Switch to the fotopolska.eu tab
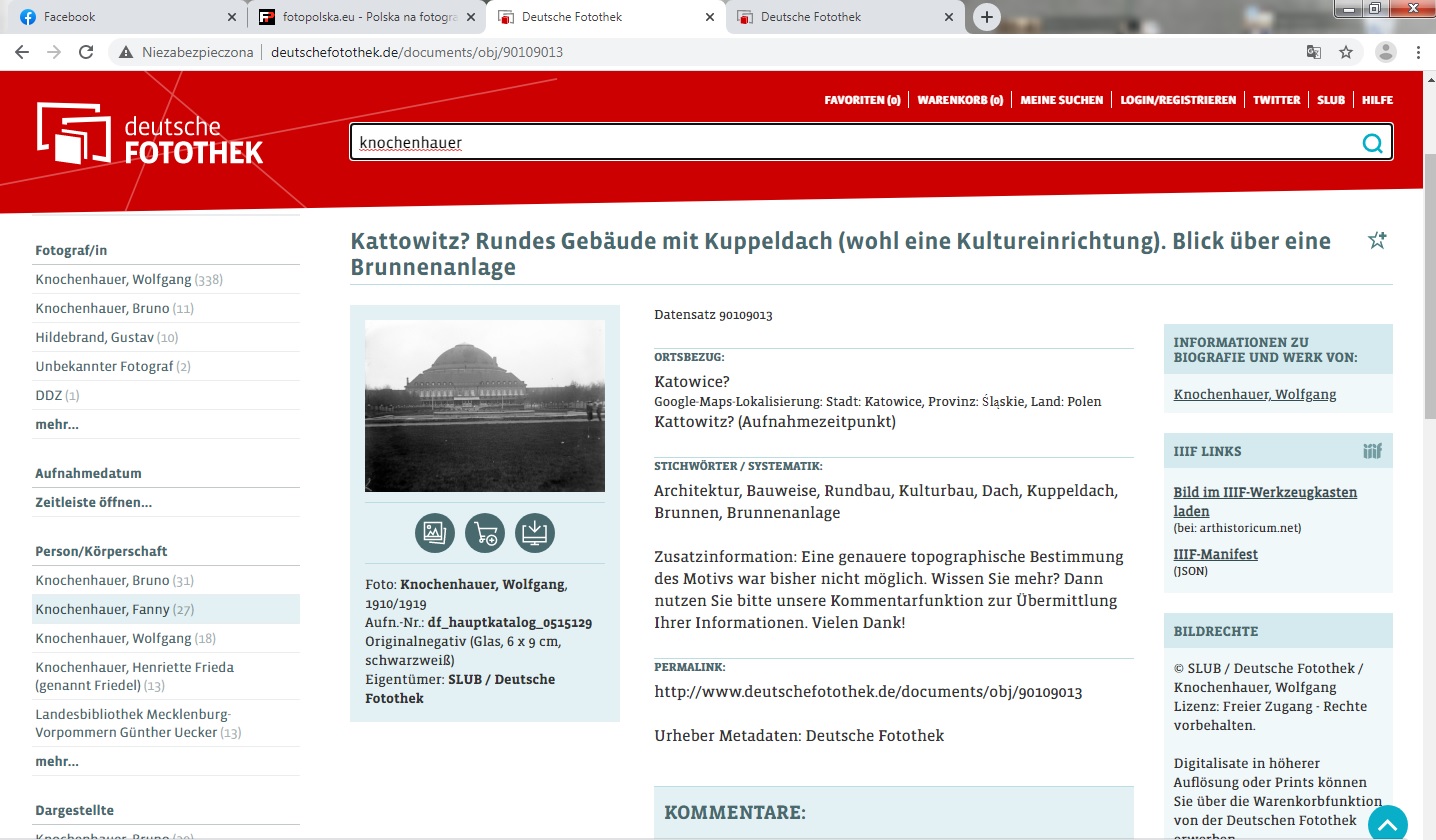Image resolution: width=1436 pixels, height=840 pixels. [360, 17]
